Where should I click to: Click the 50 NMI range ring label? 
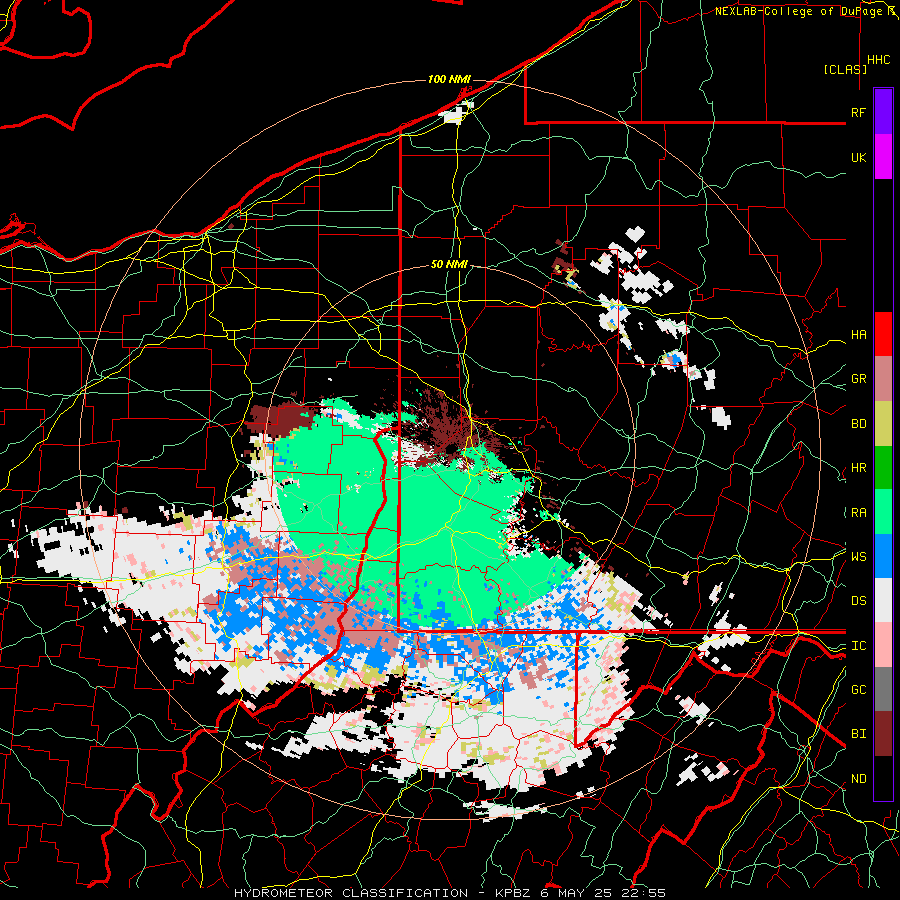coord(449,265)
